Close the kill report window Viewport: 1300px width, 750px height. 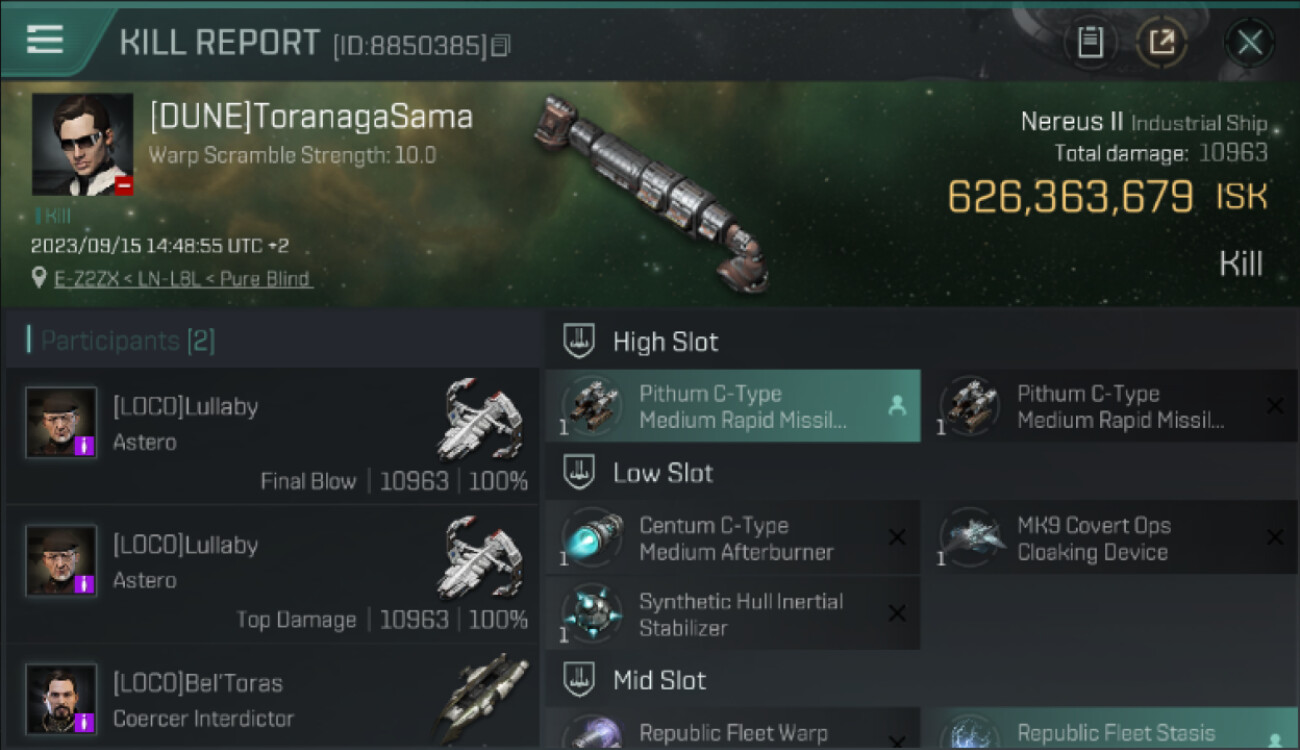[1249, 42]
